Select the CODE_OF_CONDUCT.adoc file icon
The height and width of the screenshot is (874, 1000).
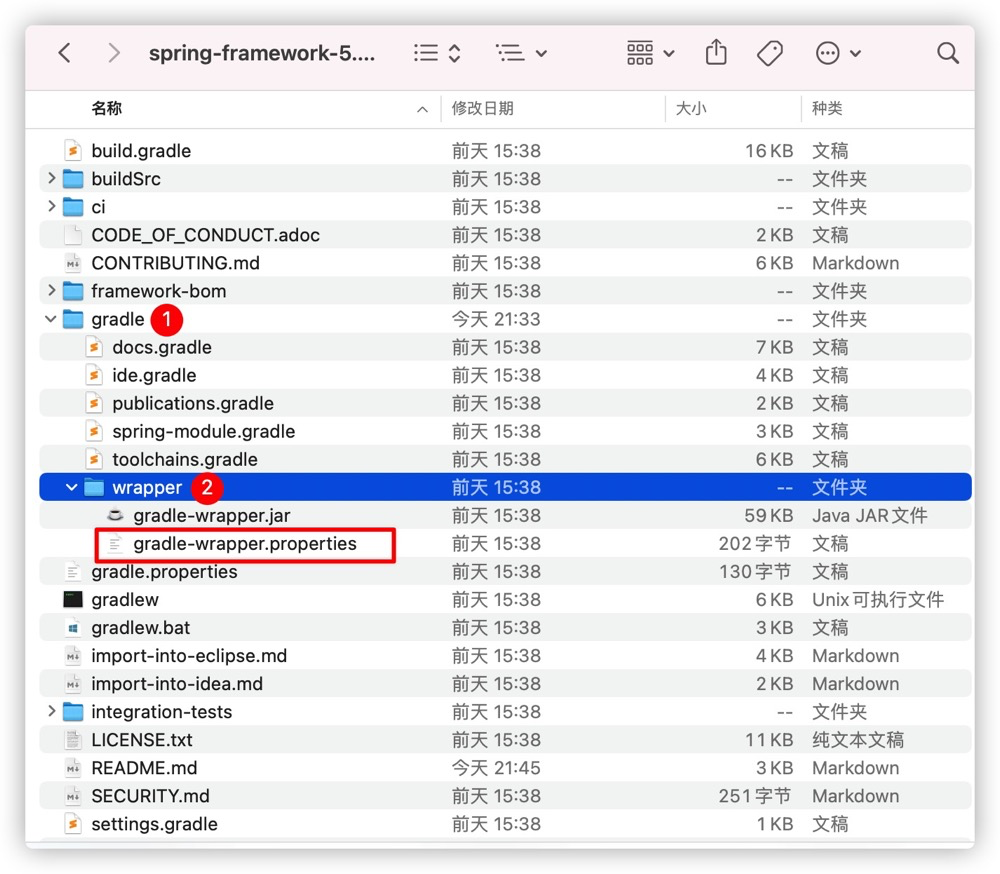pos(73,235)
